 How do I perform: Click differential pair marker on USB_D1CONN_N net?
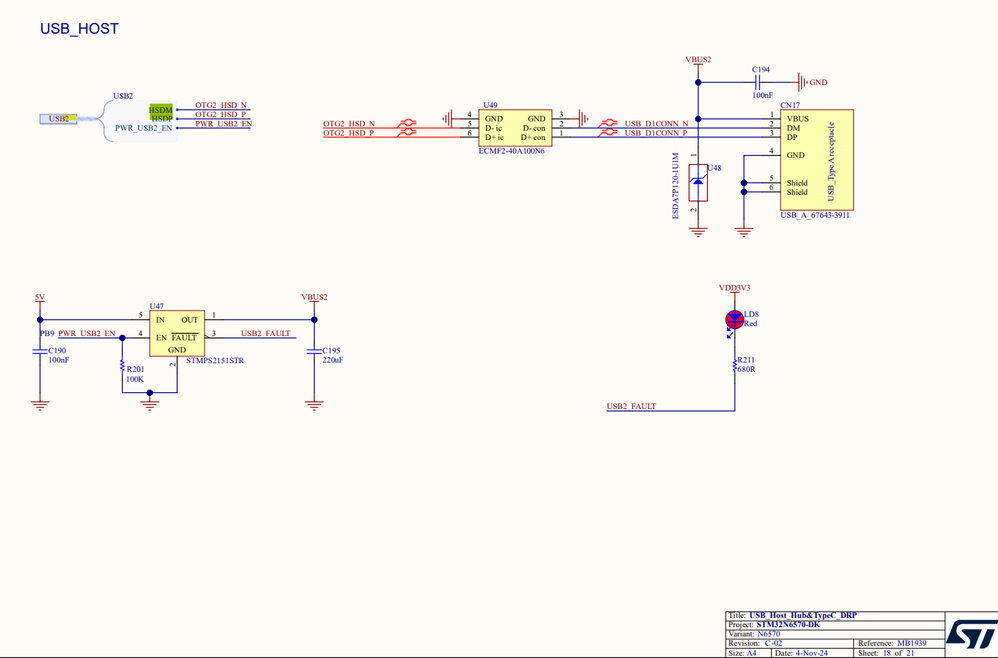tap(608, 123)
